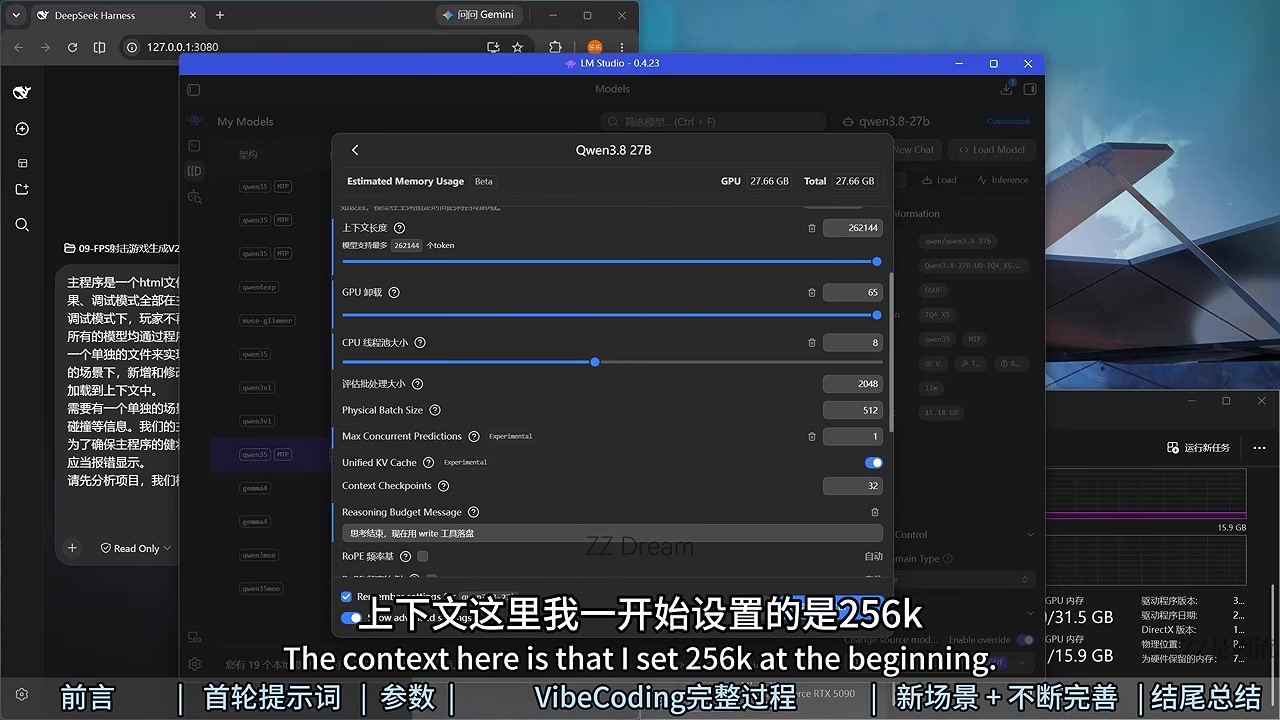The height and width of the screenshot is (720, 1280).
Task: Click Load Model button
Action: 991,150
